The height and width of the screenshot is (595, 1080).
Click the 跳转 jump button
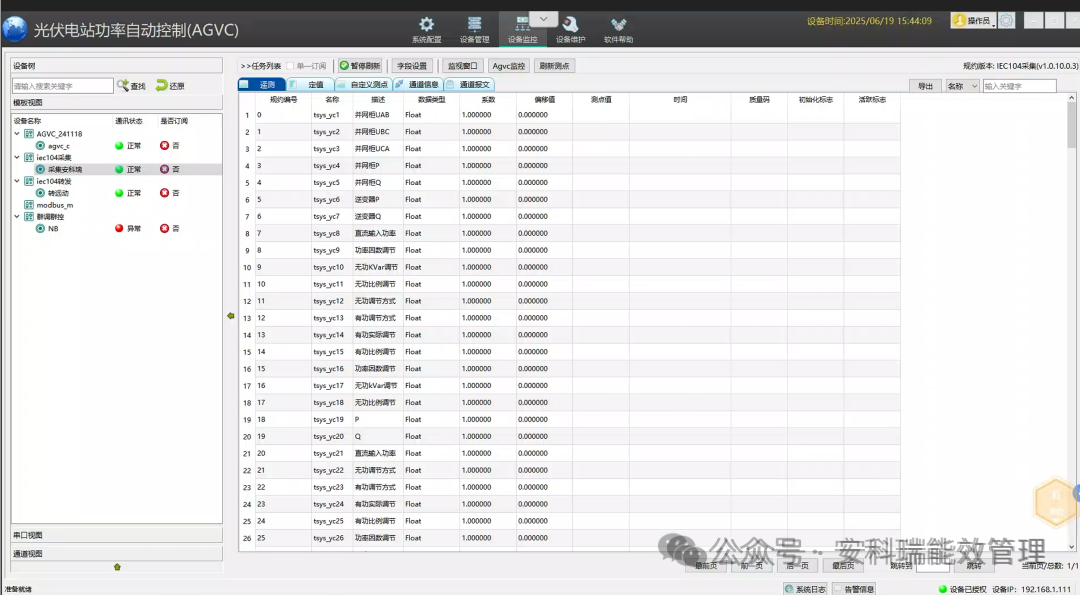[x=973, y=565]
